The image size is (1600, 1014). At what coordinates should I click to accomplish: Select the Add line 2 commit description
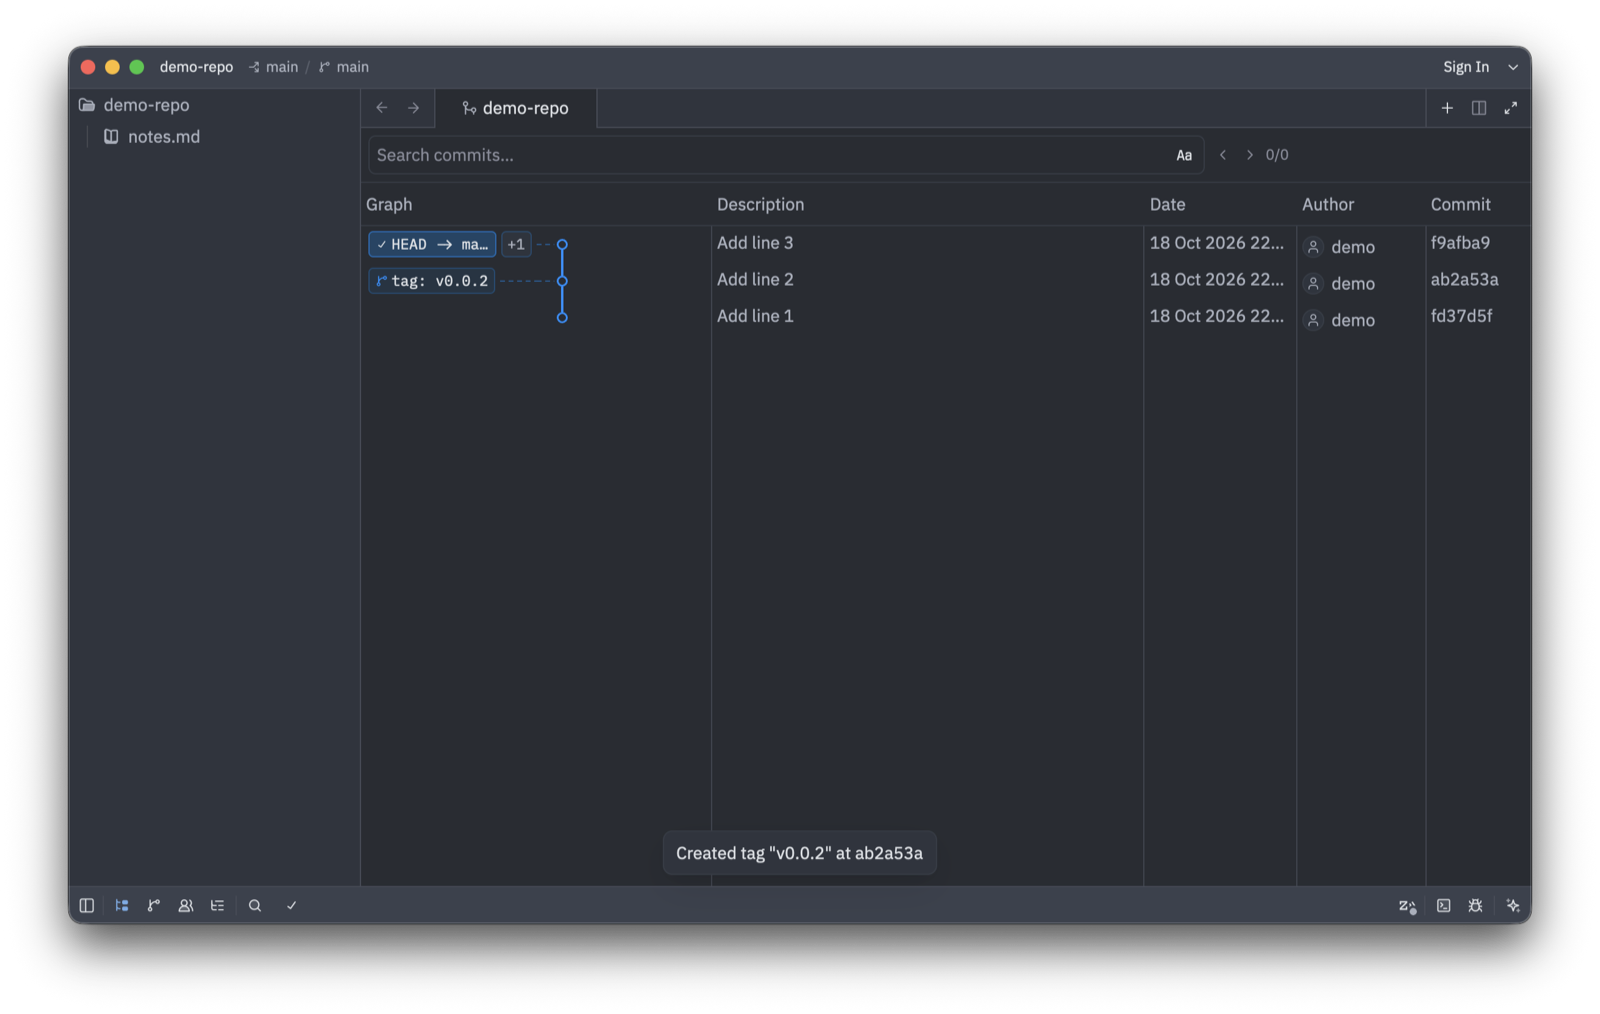point(755,279)
